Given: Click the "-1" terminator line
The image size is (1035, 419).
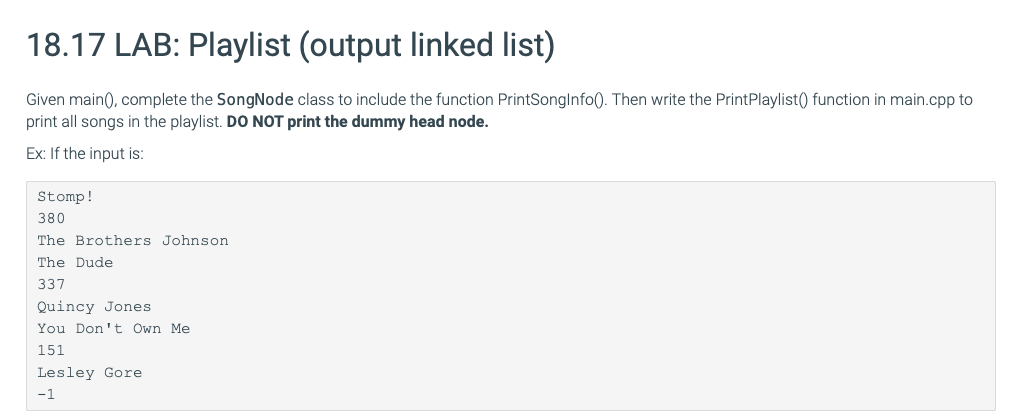Looking at the screenshot, I should [46, 395].
